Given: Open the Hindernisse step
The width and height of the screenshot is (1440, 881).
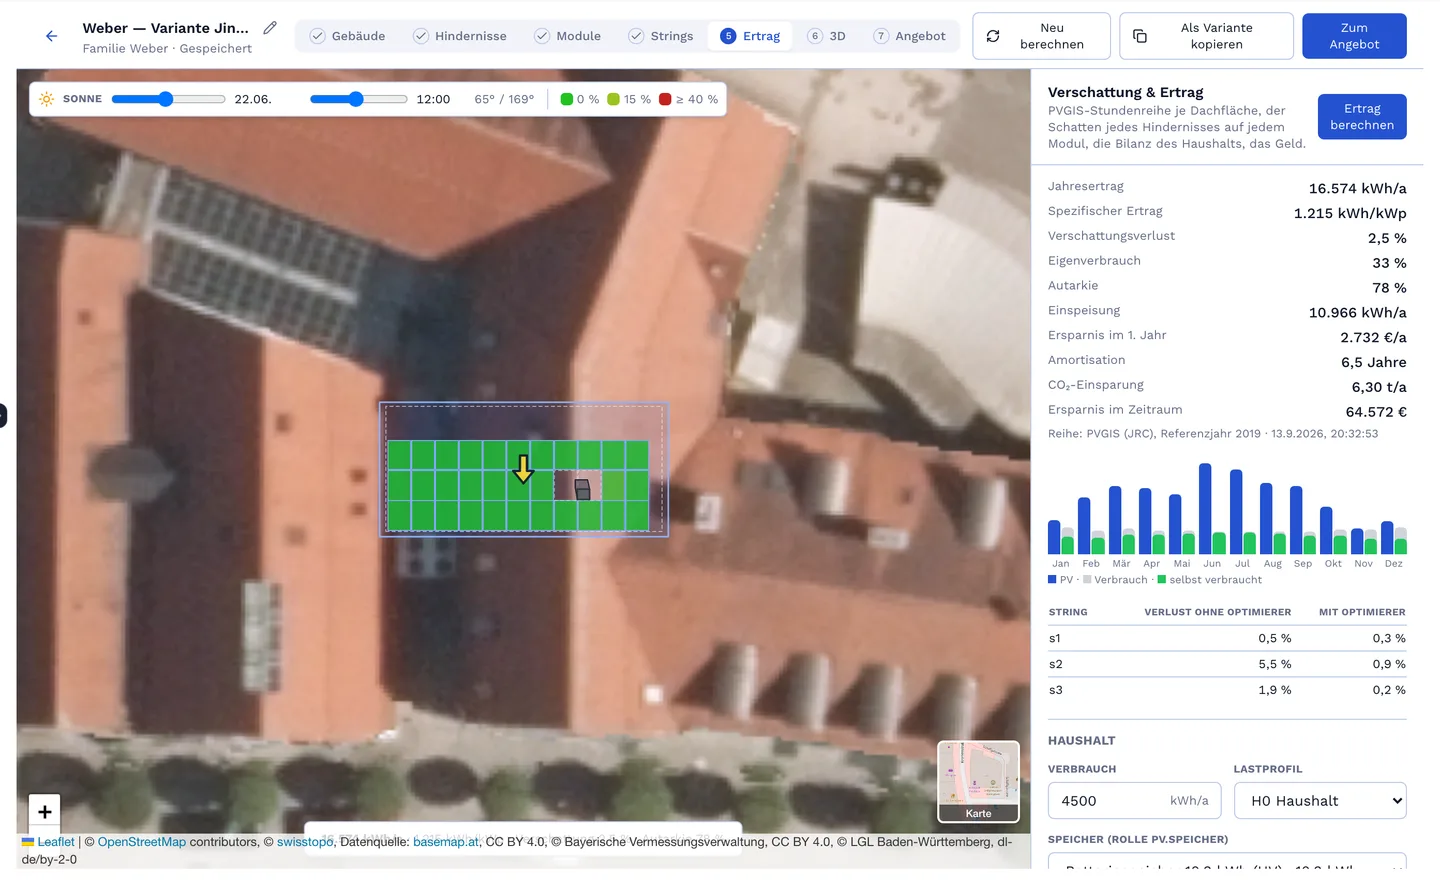Looking at the screenshot, I should 460,36.
